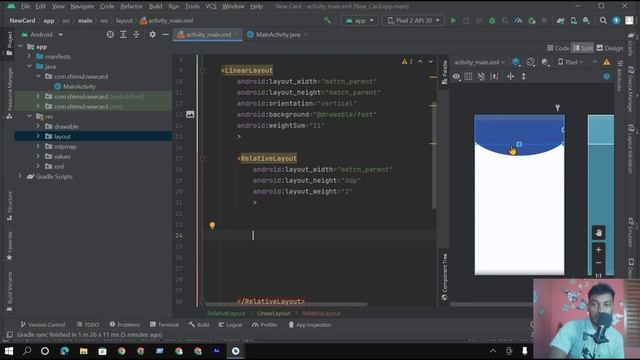The width and height of the screenshot is (640, 360).
Task: Click the Make Project hammer icon
Action: [x=327, y=20]
